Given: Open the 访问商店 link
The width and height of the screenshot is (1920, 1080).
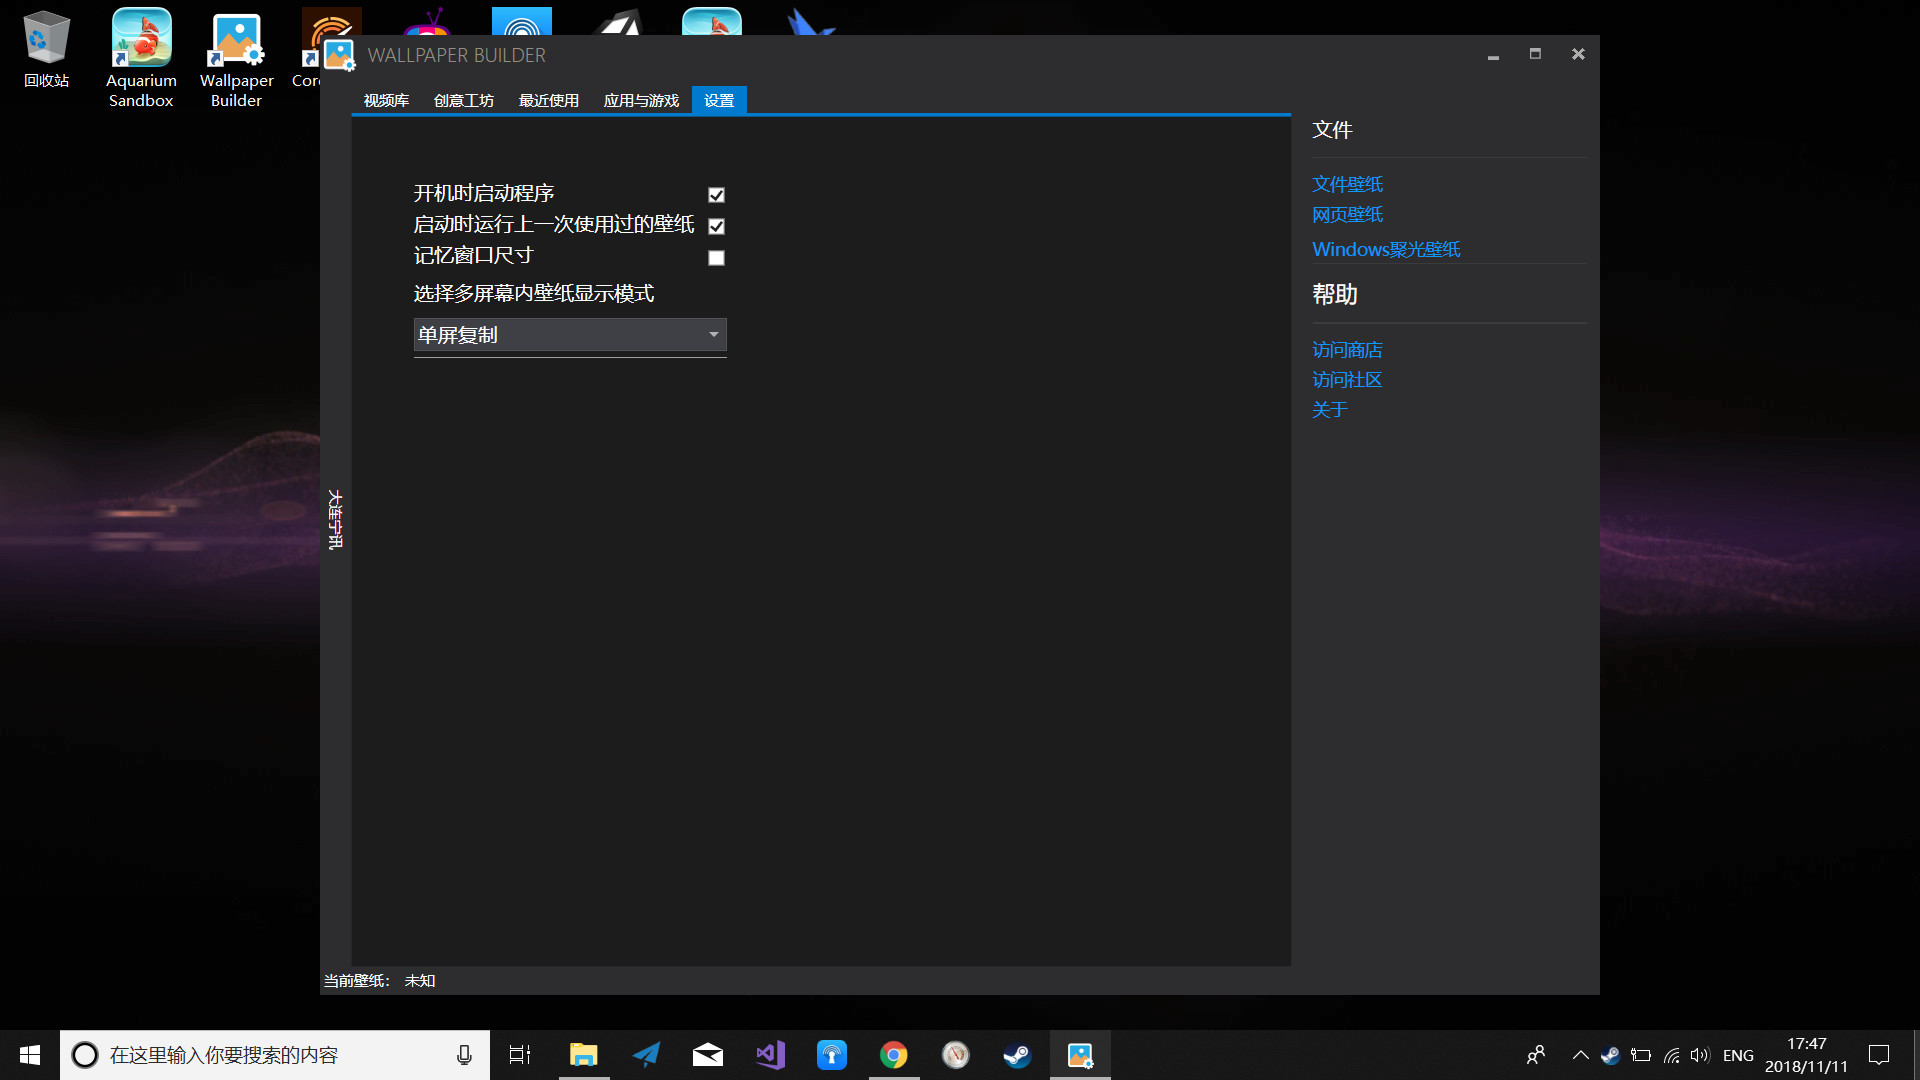Looking at the screenshot, I should pyautogui.click(x=1346, y=349).
